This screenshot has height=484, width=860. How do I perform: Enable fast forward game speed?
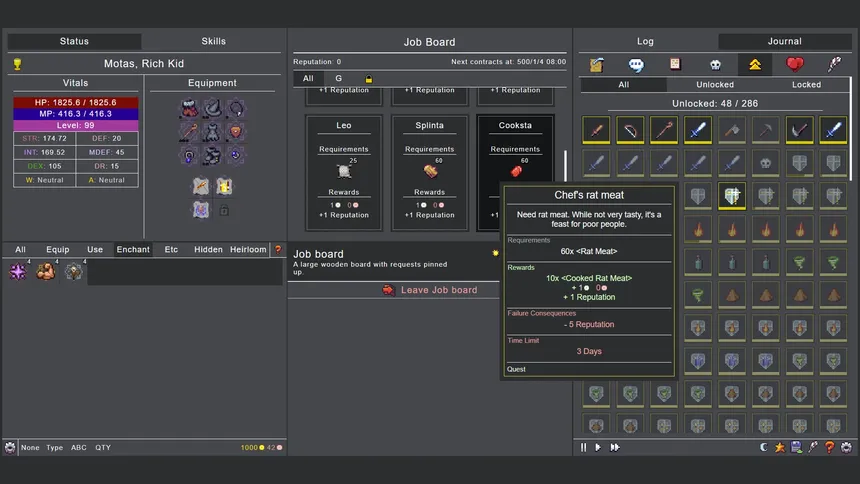coord(615,447)
